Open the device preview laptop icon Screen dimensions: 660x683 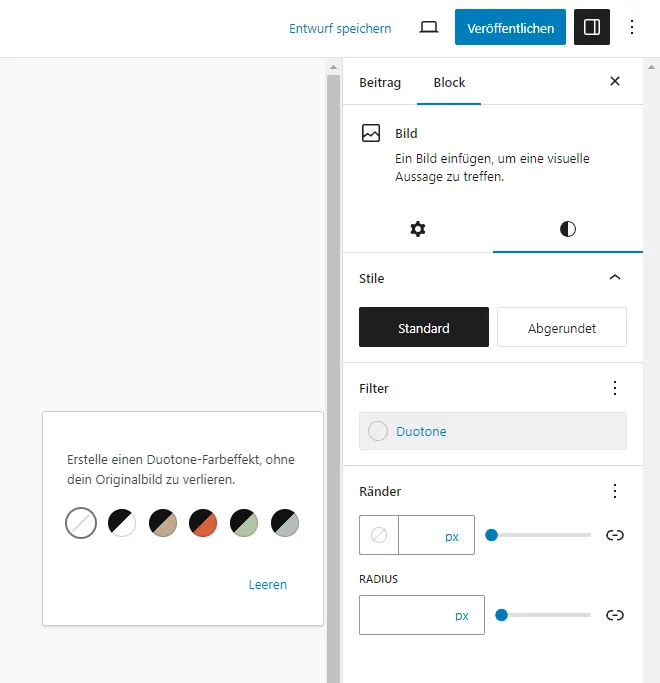[x=429, y=27]
